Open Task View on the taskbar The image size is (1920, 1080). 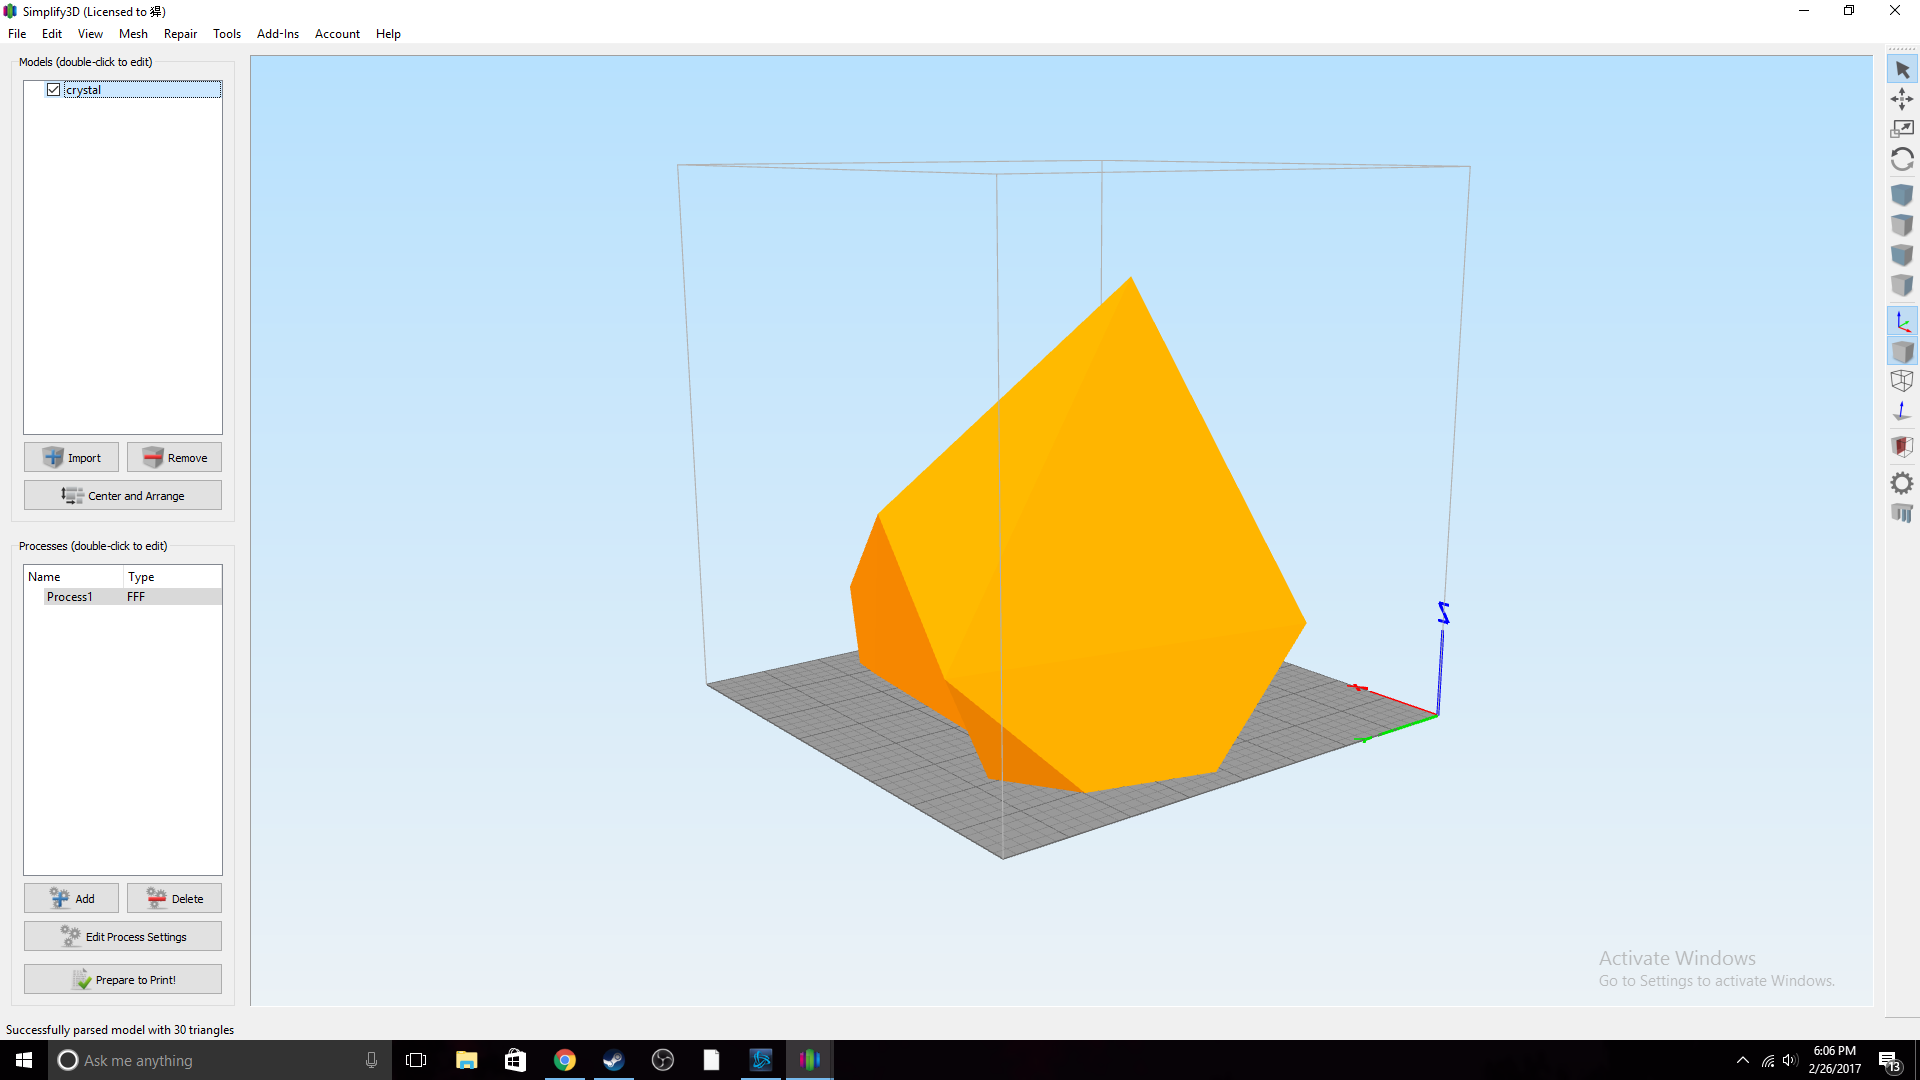point(416,1060)
